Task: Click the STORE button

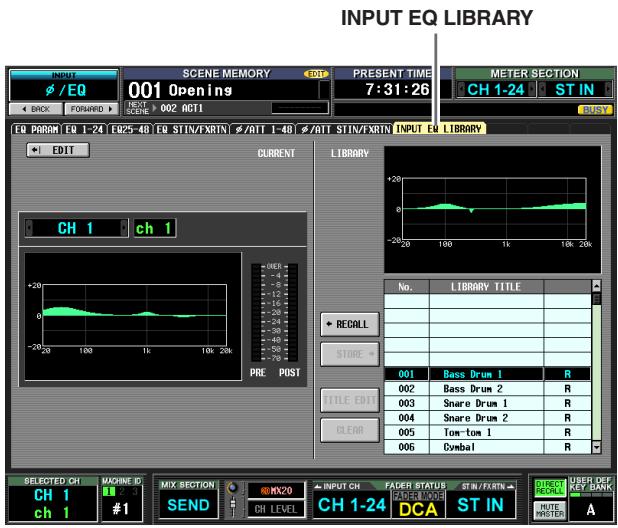Action: click(x=350, y=354)
